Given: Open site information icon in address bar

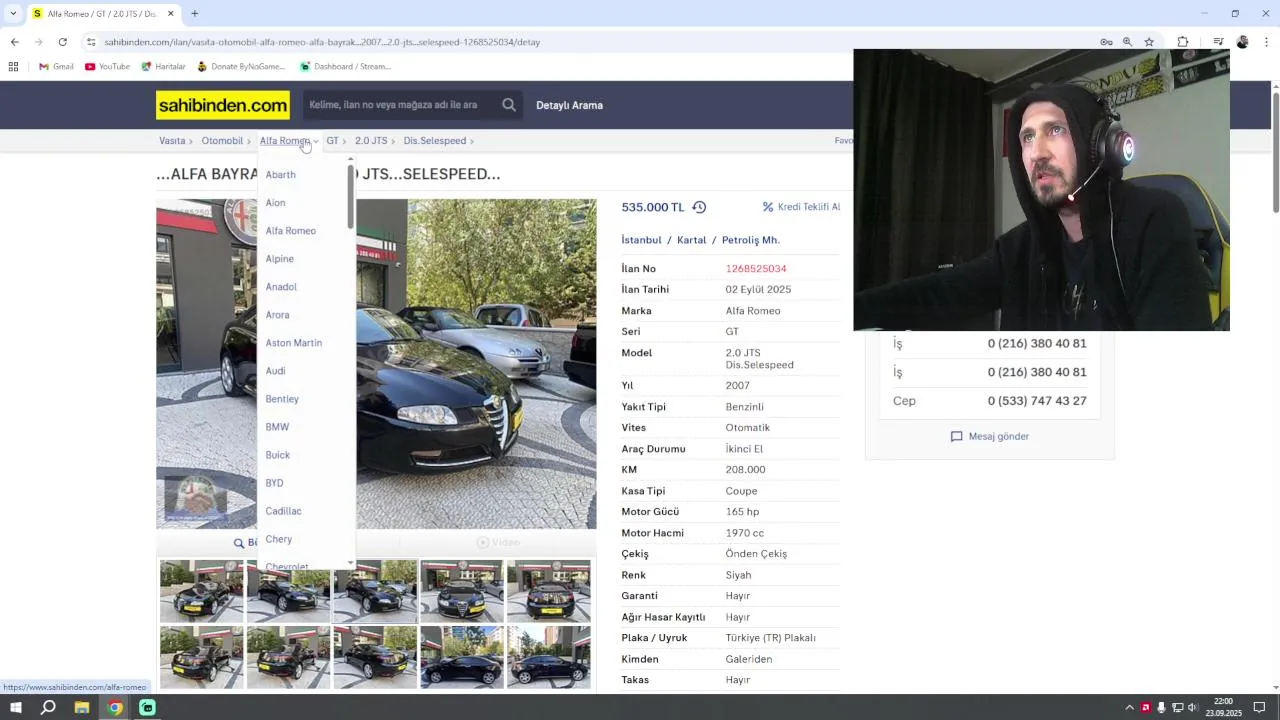Looking at the screenshot, I should 91,42.
